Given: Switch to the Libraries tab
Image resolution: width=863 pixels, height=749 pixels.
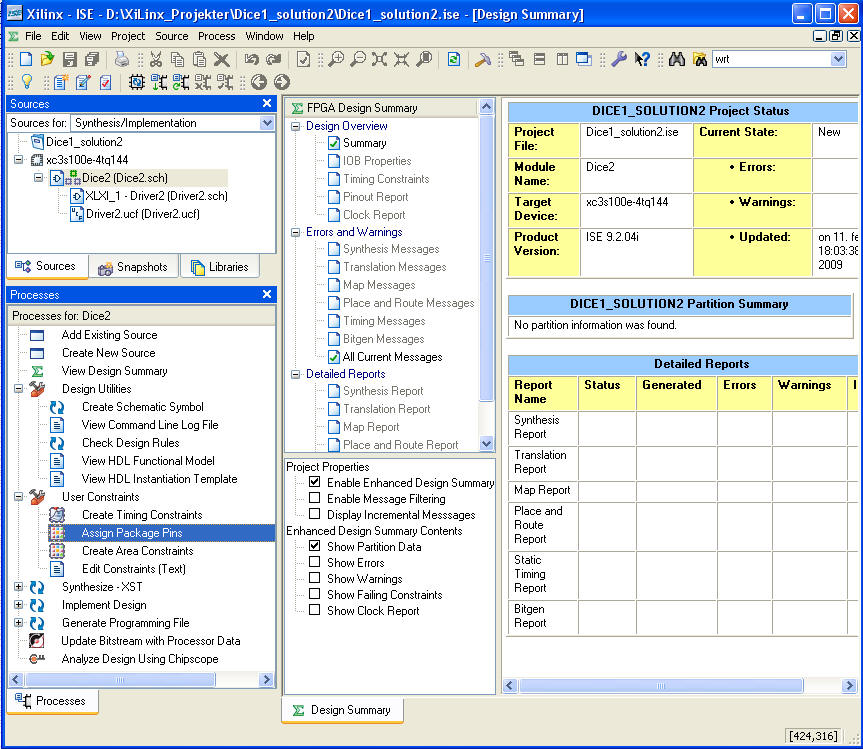Looking at the screenshot, I should point(220,267).
